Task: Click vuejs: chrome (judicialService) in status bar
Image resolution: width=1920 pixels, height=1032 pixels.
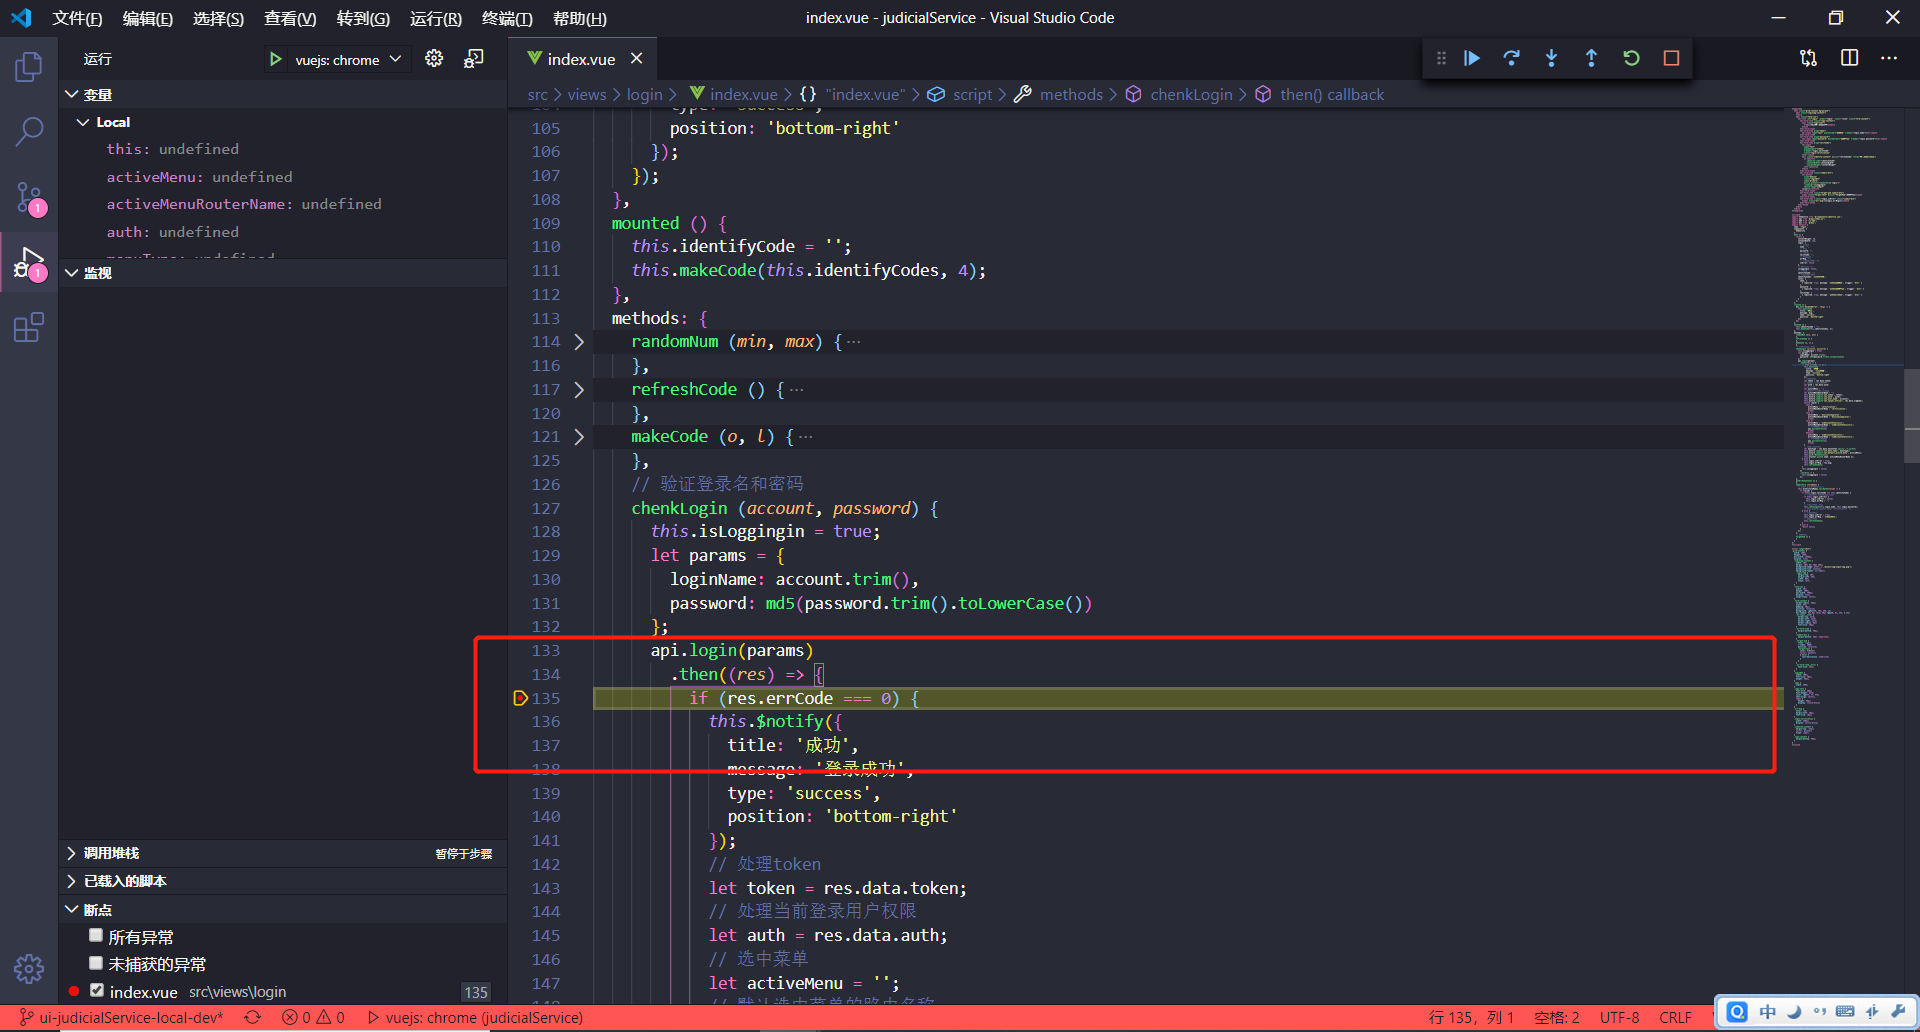Action: pos(475,1018)
